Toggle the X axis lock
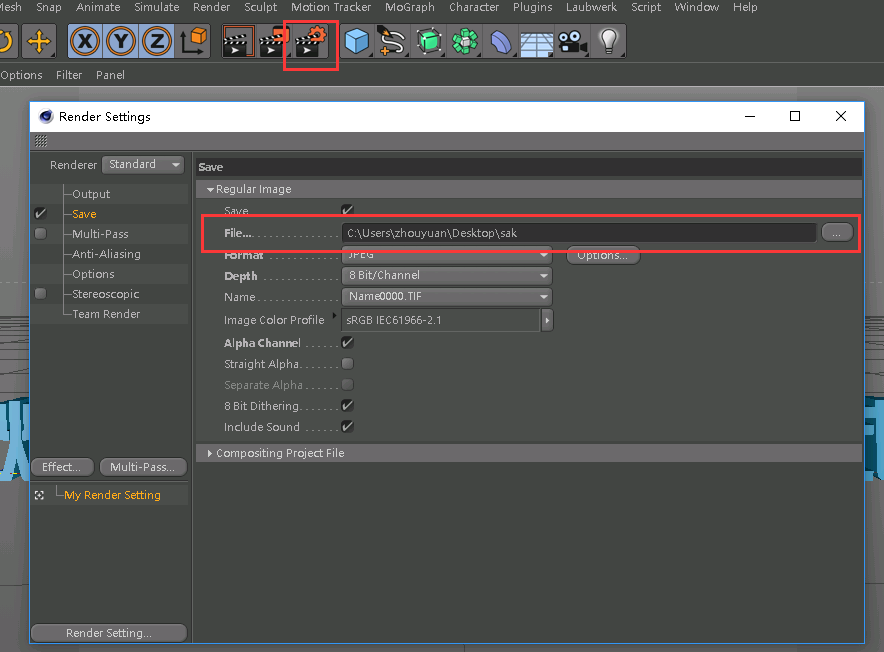Screen dimensions: 884x652 click(x=87, y=42)
